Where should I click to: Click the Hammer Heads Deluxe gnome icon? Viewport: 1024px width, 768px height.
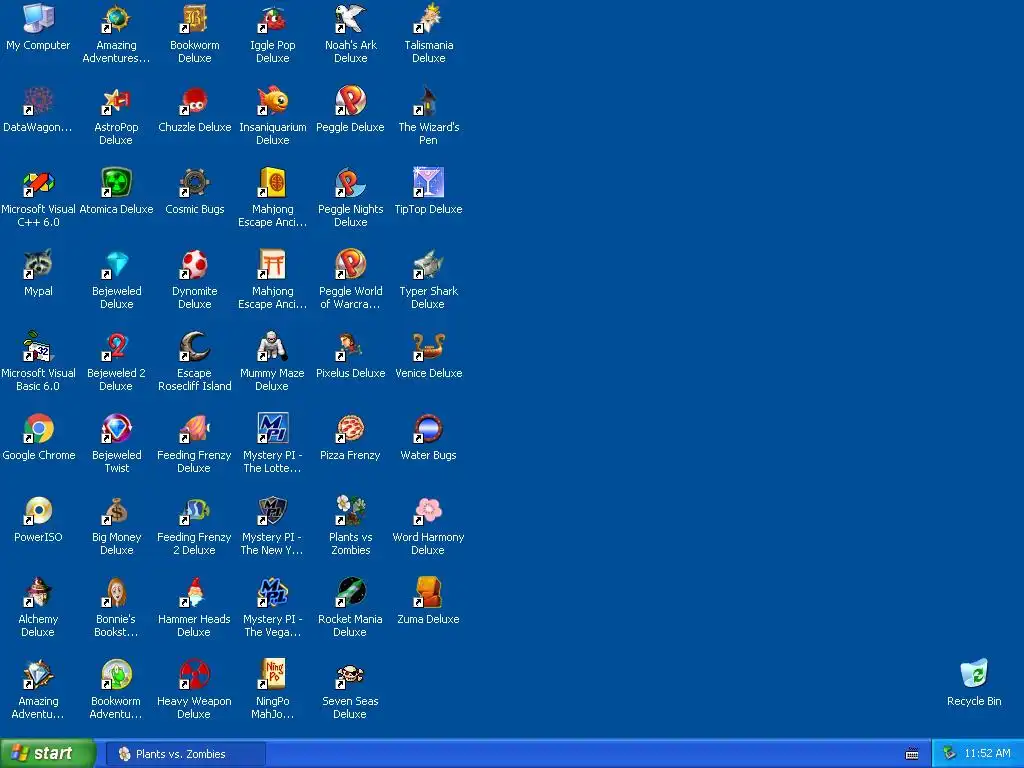tap(194, 592)
